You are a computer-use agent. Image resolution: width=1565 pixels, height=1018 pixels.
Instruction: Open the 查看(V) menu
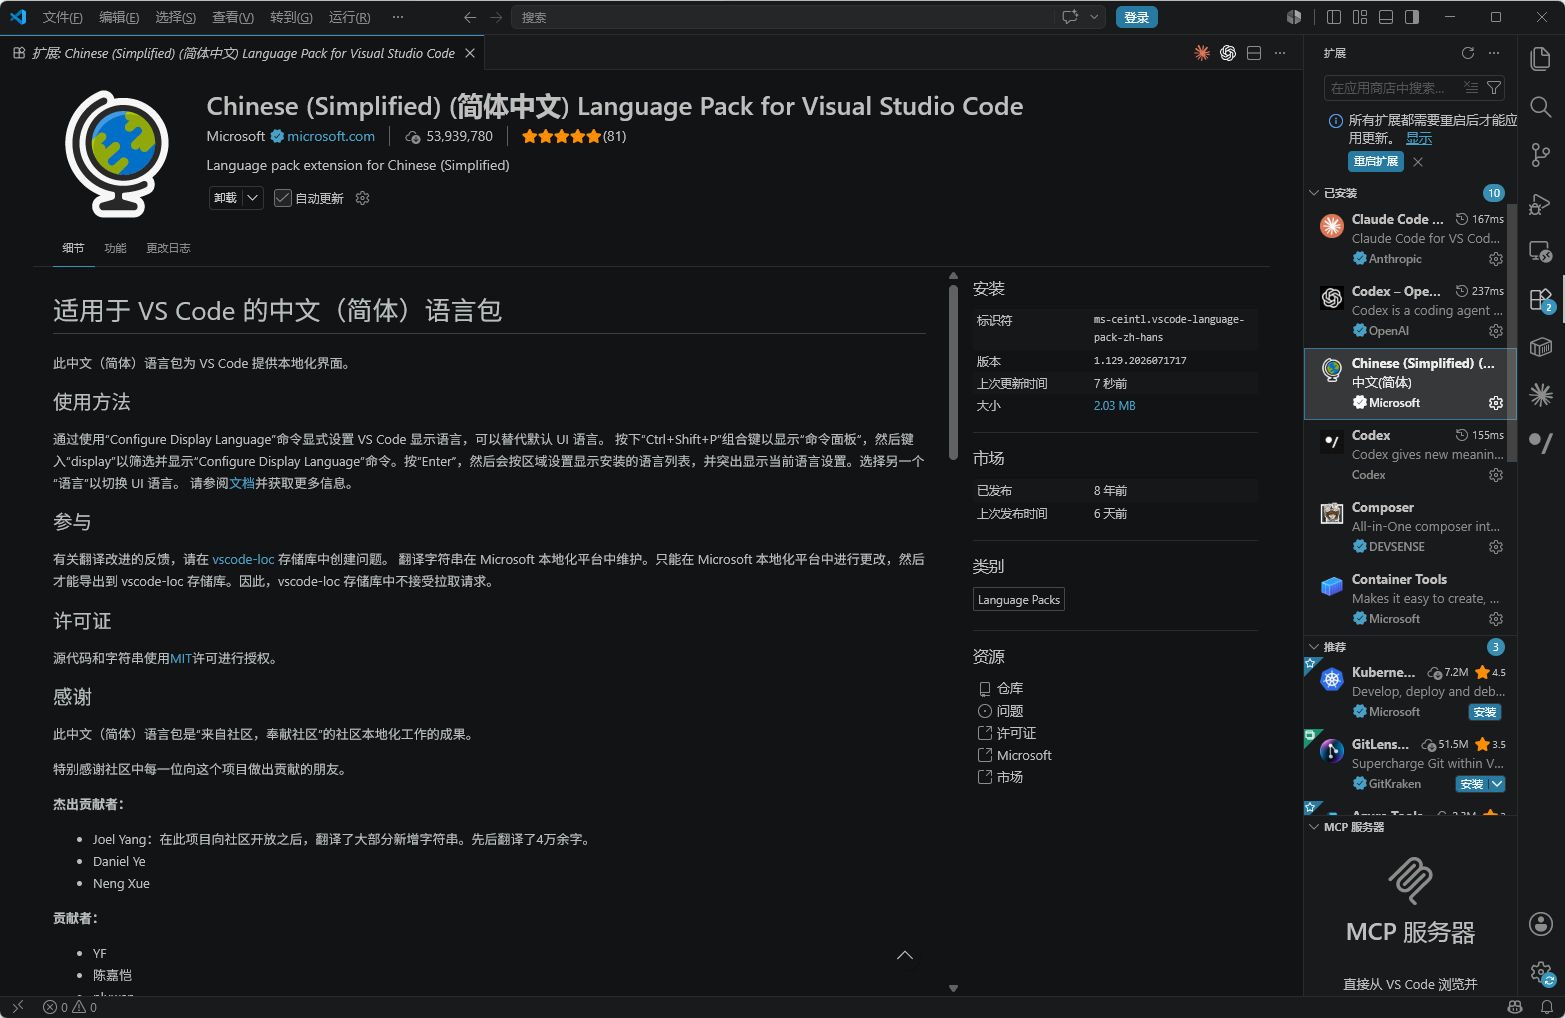coord(233,17)
